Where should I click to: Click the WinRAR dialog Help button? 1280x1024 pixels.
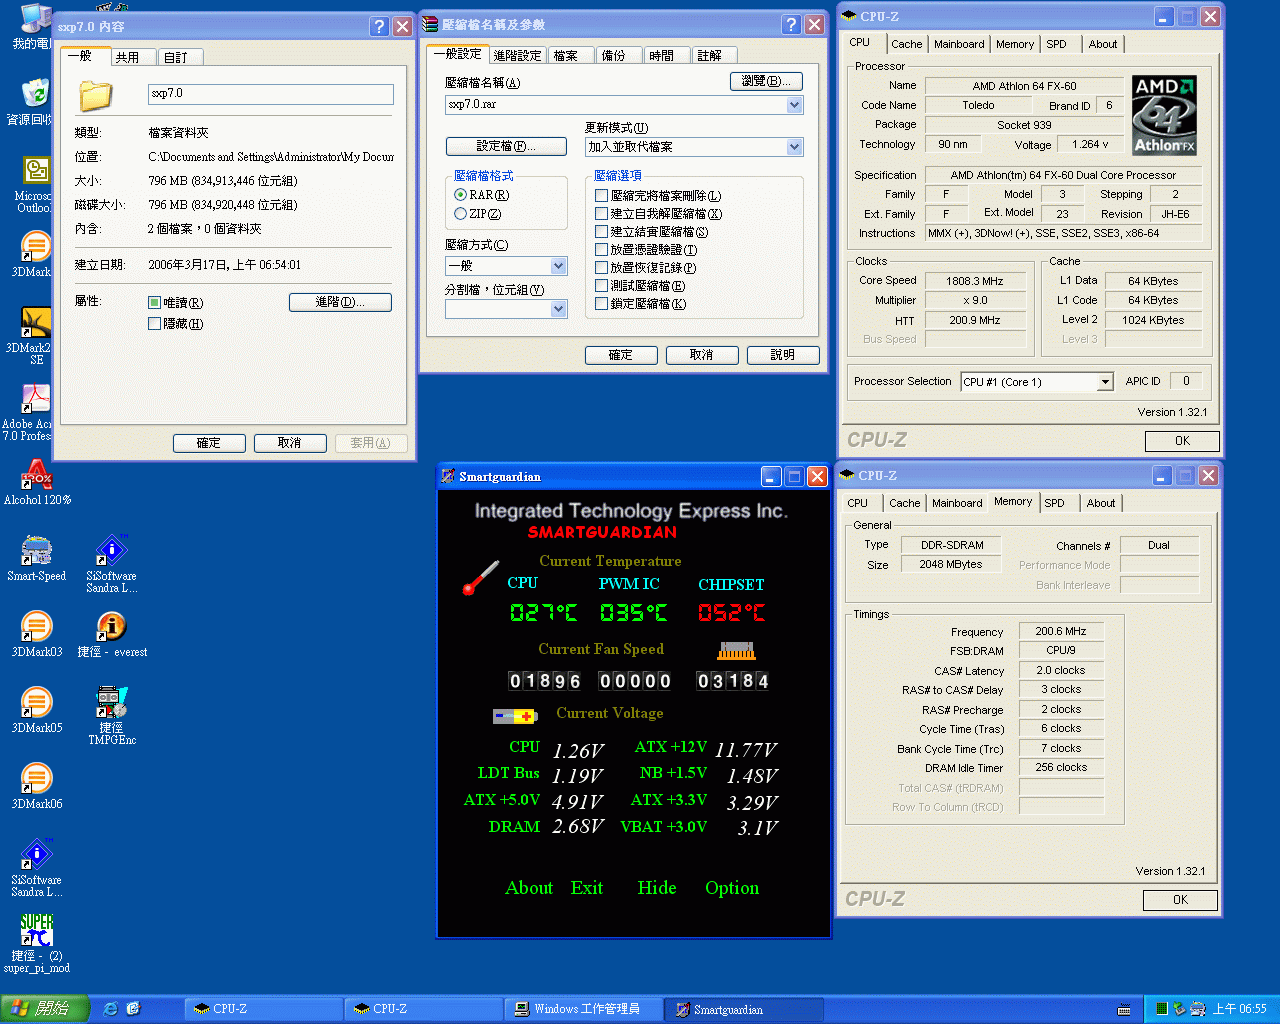click(x=783, y=355)
